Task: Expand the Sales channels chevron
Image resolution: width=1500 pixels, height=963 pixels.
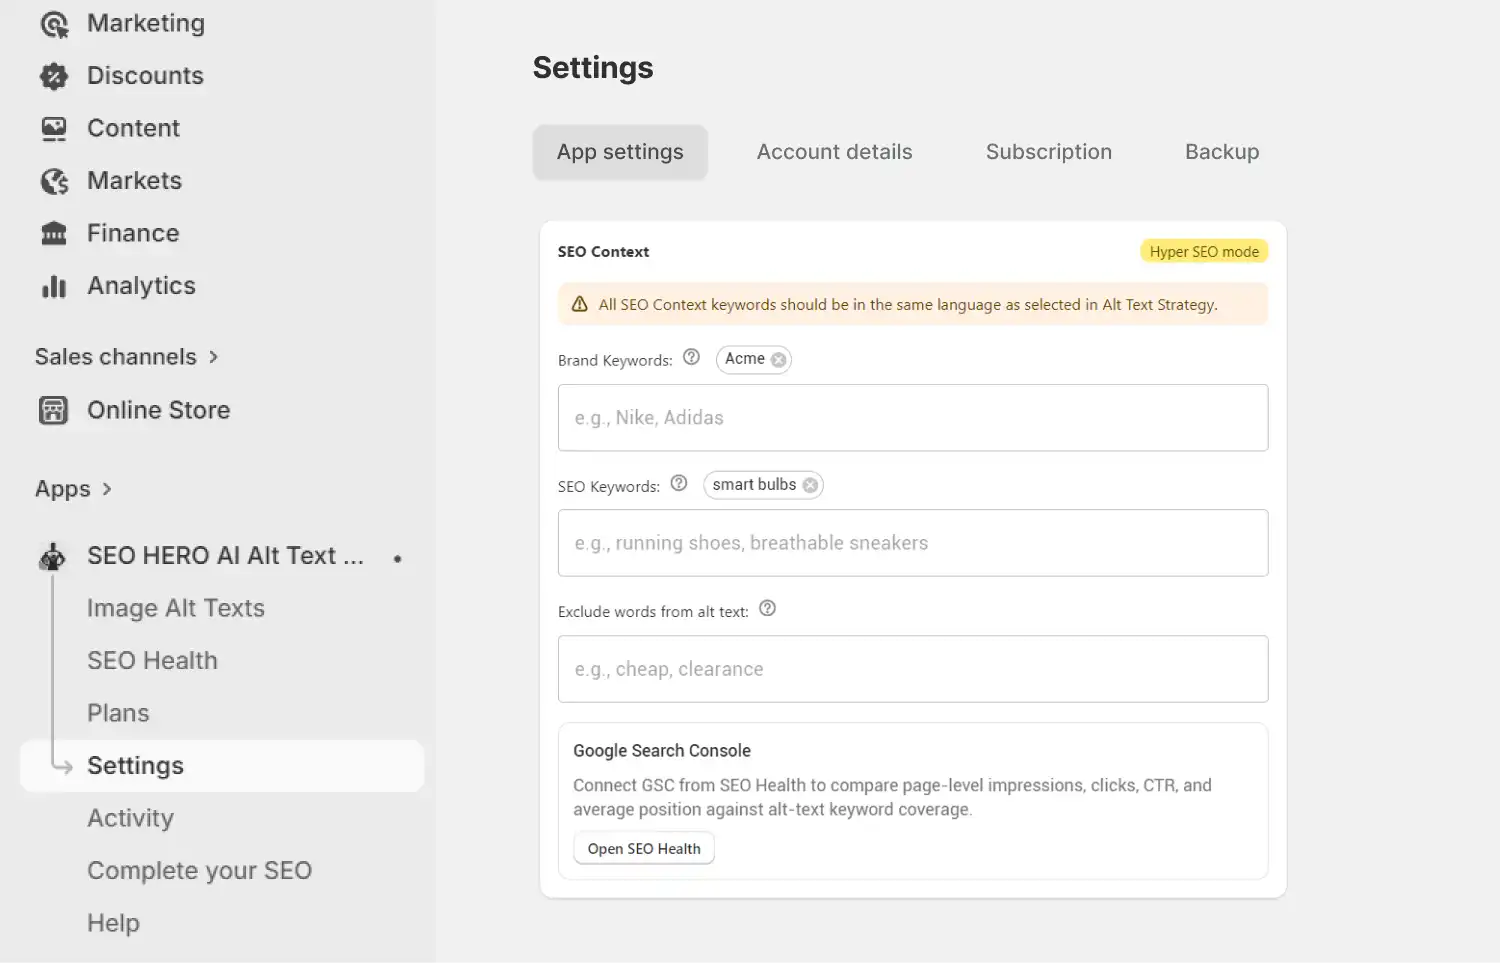Action: [213, 357]
